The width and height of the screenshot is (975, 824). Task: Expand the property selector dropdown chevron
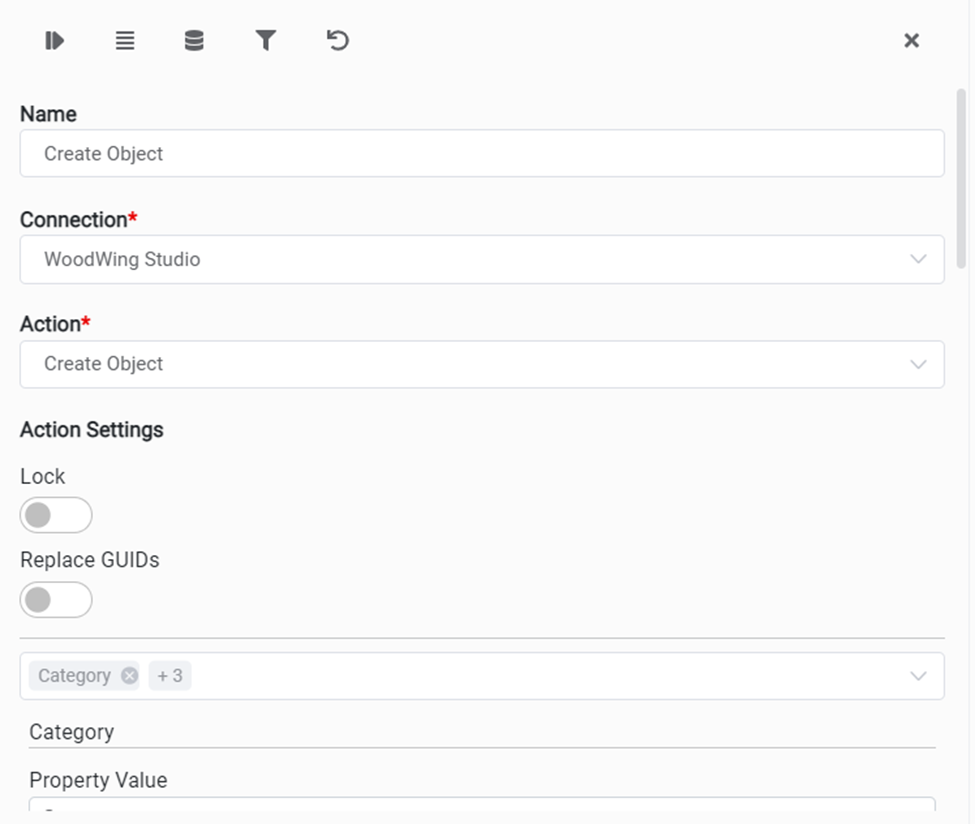(x=918, y=677)
